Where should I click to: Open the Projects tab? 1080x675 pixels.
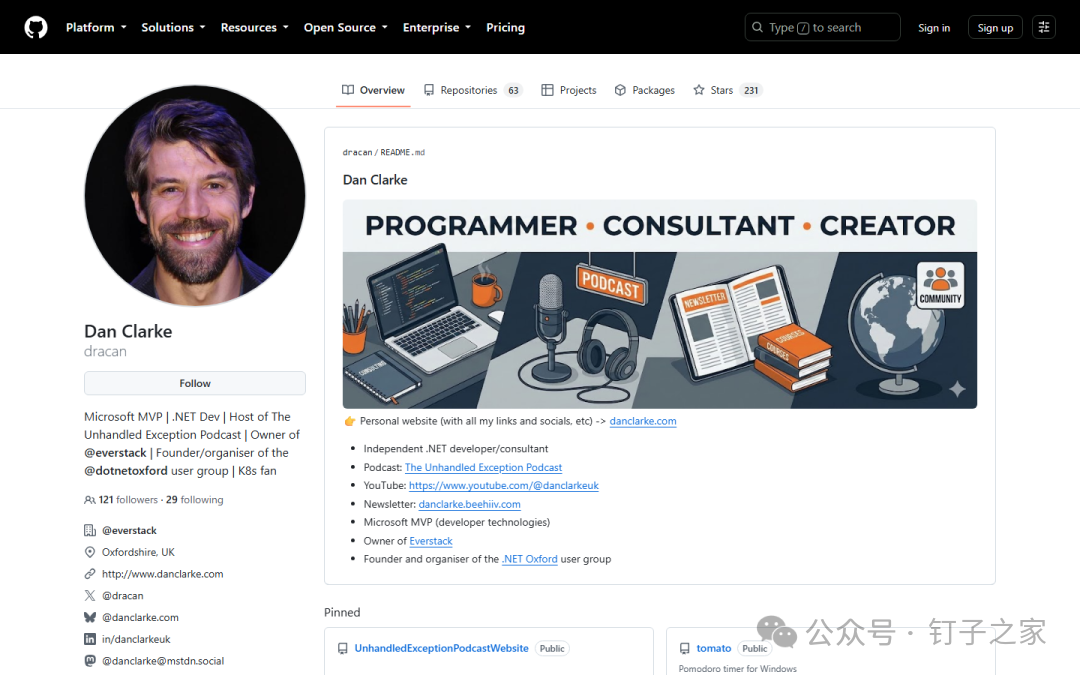[569, 90]
